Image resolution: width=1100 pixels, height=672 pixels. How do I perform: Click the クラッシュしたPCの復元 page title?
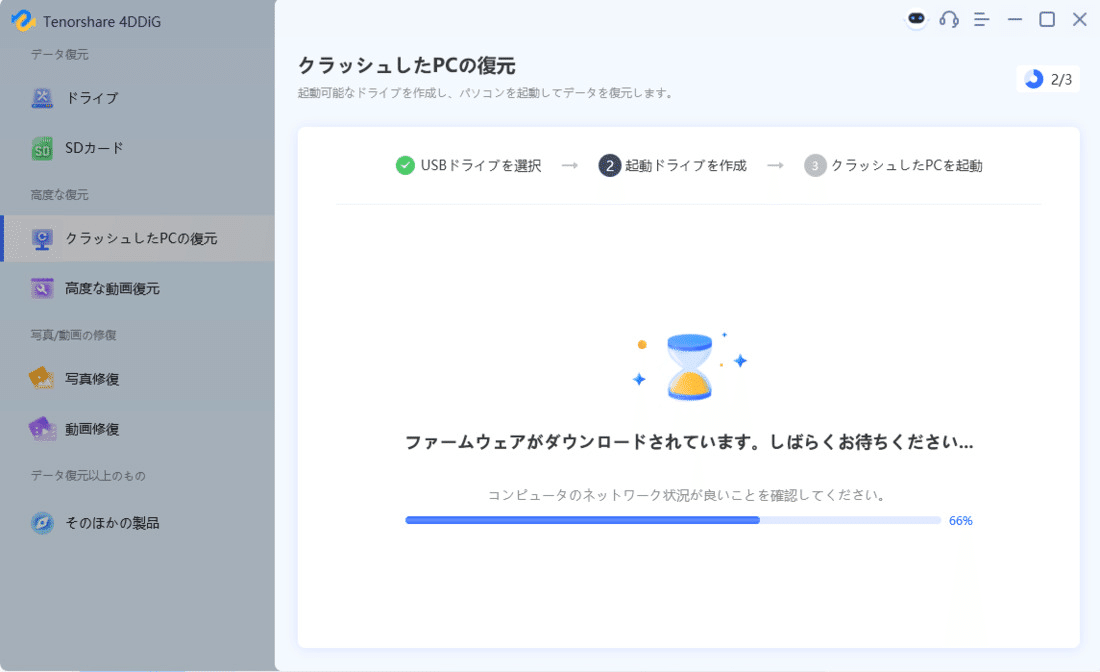[x=406, y=65]
